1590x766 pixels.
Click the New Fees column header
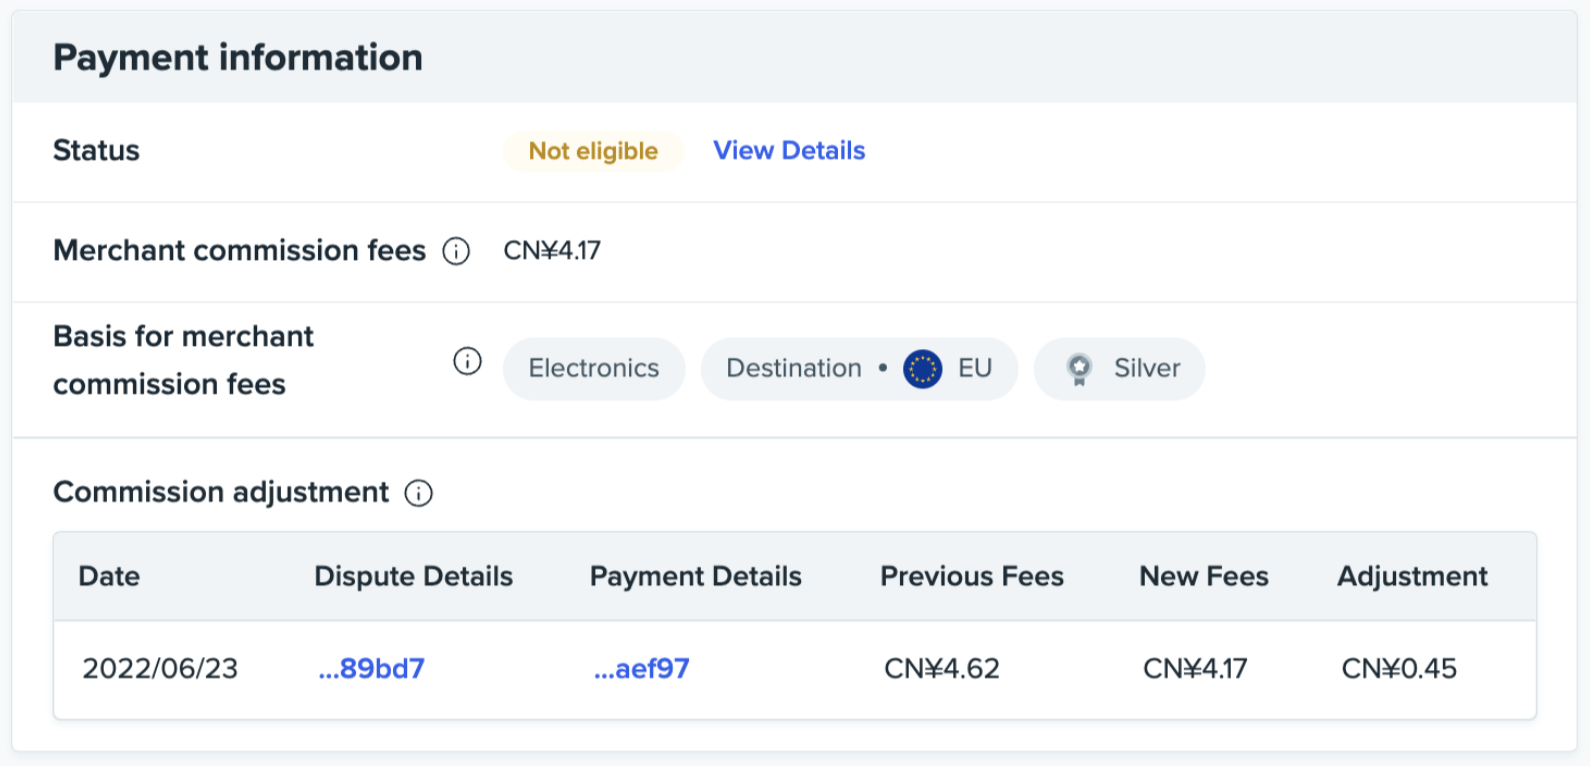tap(1204, 577)
